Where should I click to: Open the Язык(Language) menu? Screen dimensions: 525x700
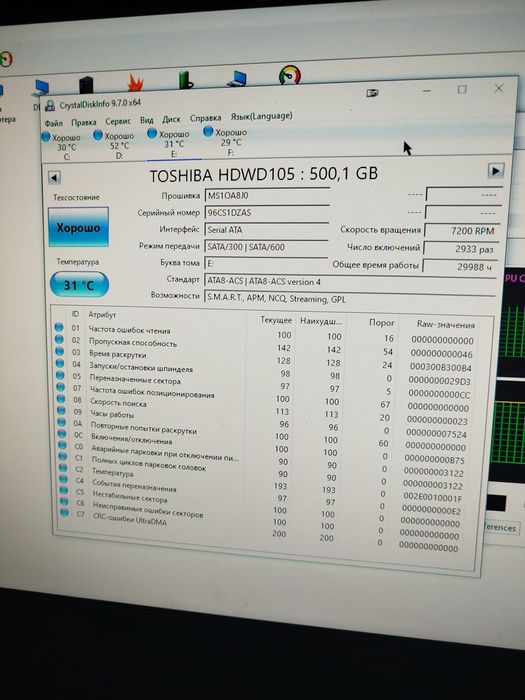pyautogui.click(x=261, y=116)
